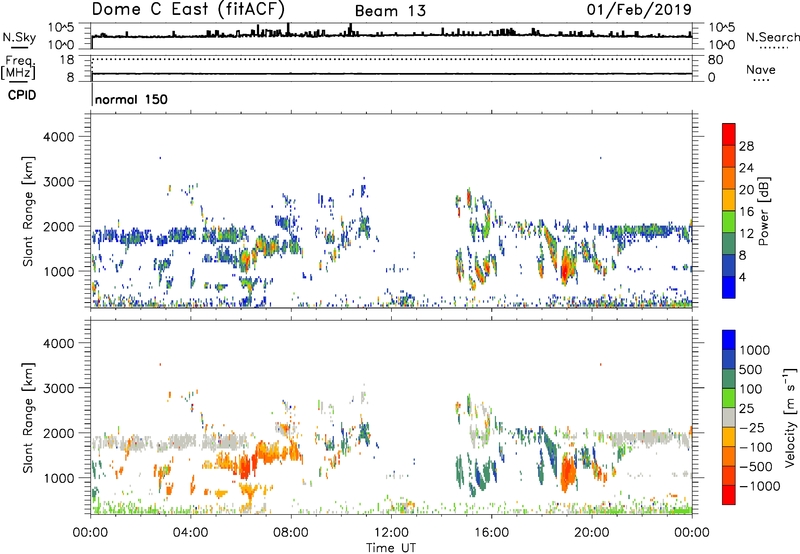Select the 'Power [dB]' colorbar title
Image resolution: width=800 pixels, height=554 pixels.
(x=763, y=211)
